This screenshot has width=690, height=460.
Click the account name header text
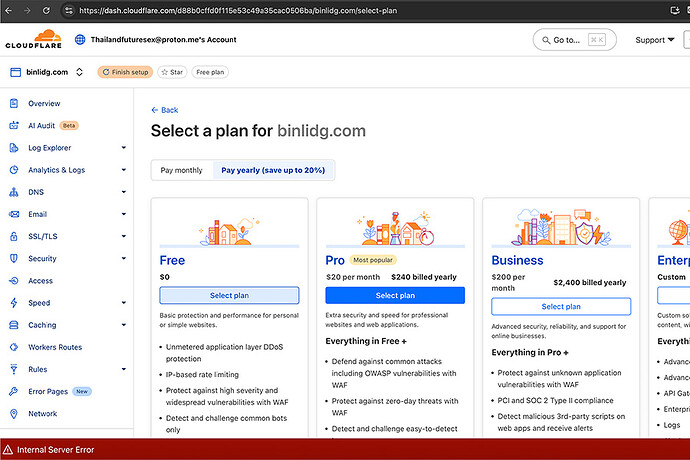(x=163, y=40)
